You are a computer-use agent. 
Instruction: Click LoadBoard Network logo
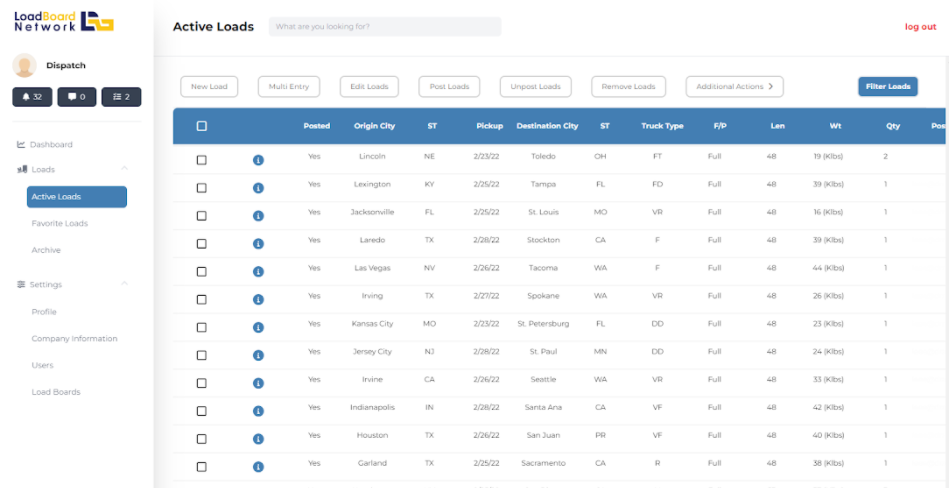(x=64, y=22)
